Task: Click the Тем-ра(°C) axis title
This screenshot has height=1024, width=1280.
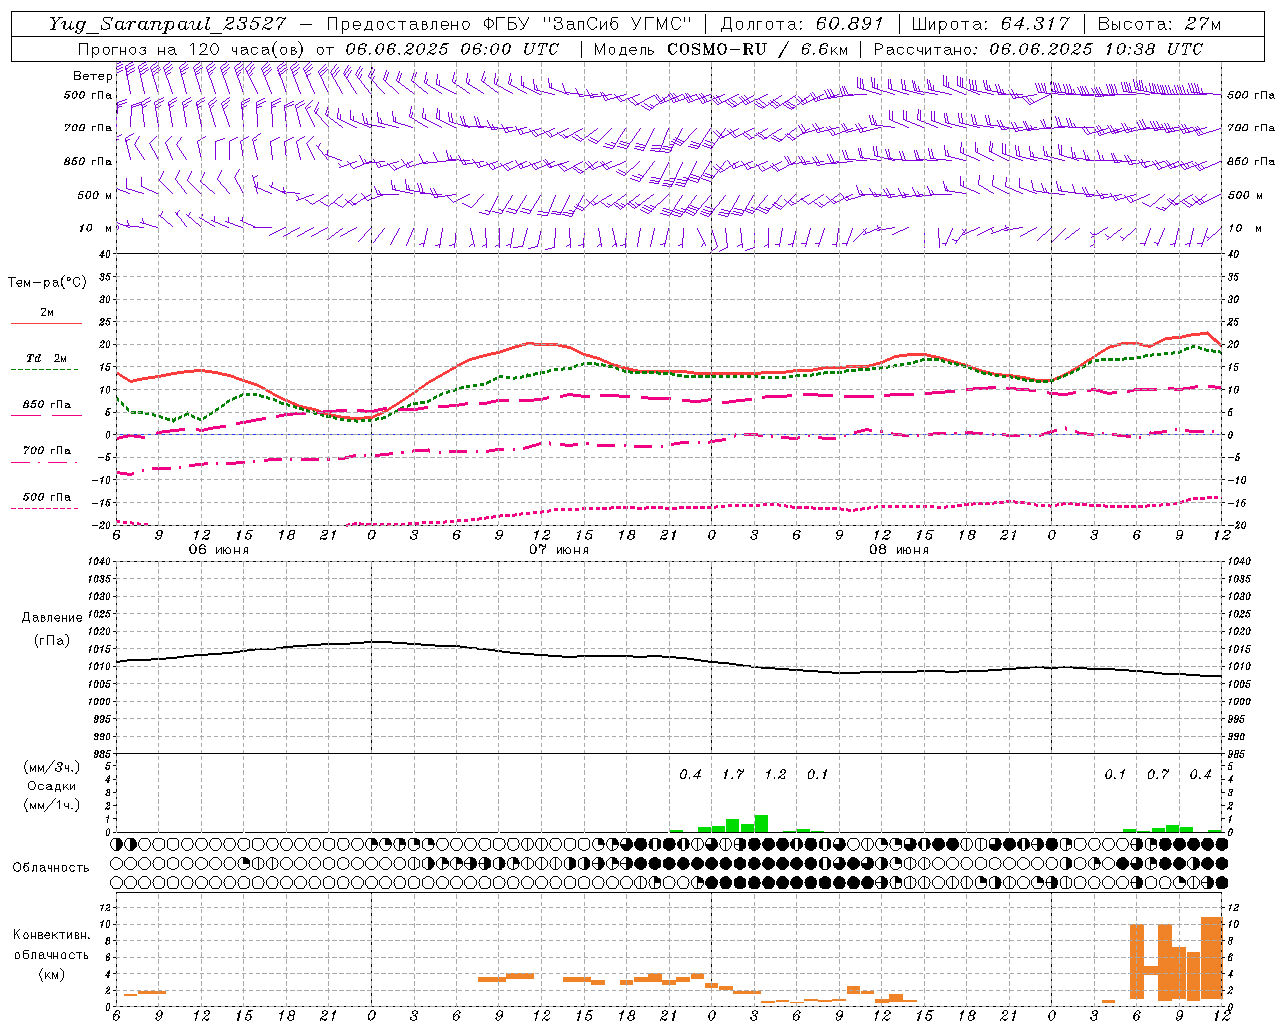Action: (47, 283)
